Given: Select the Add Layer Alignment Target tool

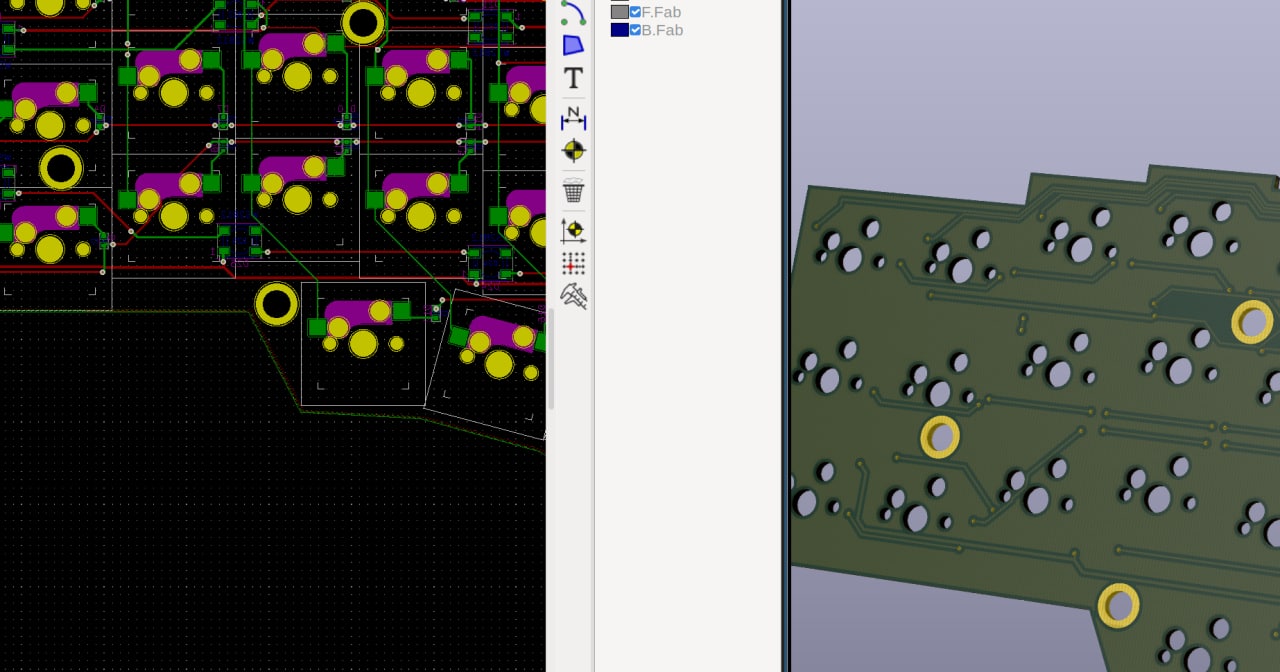Looking at the screenshot, I should [573, 151].
